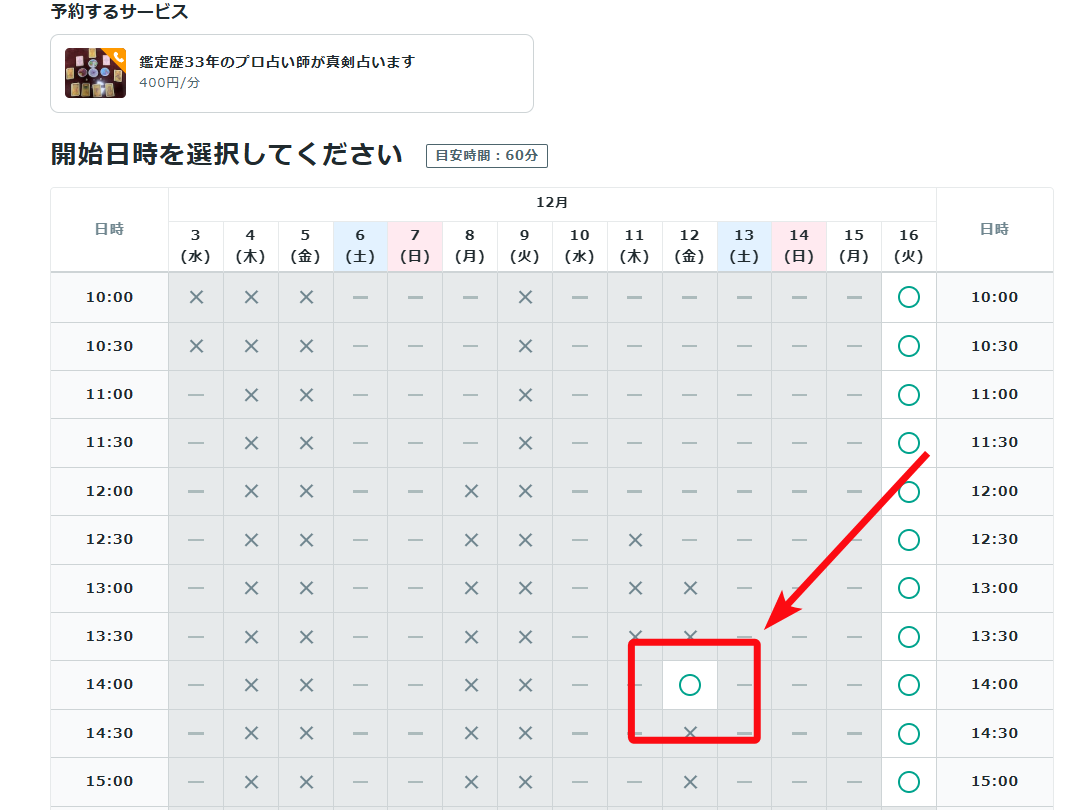Click the 14 (日) Sunday column header
Image resolution: width=1071 pixels, height=810 pixels.
pyautogui.click(x=798, y=246)
